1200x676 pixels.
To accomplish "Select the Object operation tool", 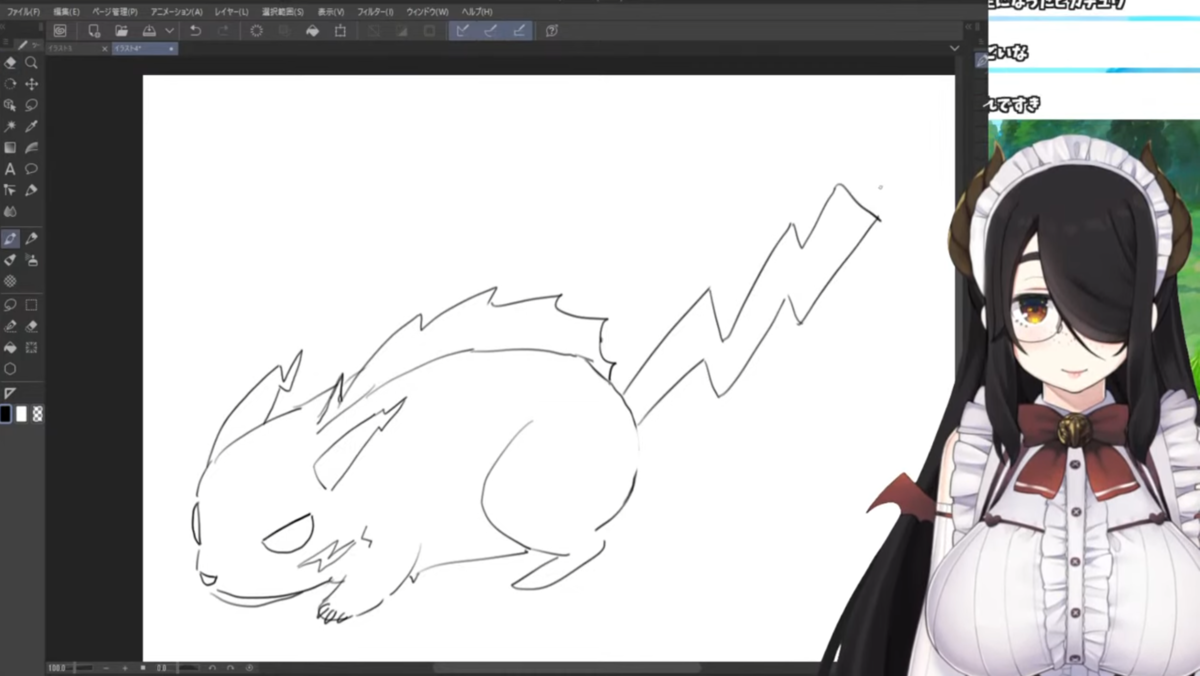I will (10, 105).
